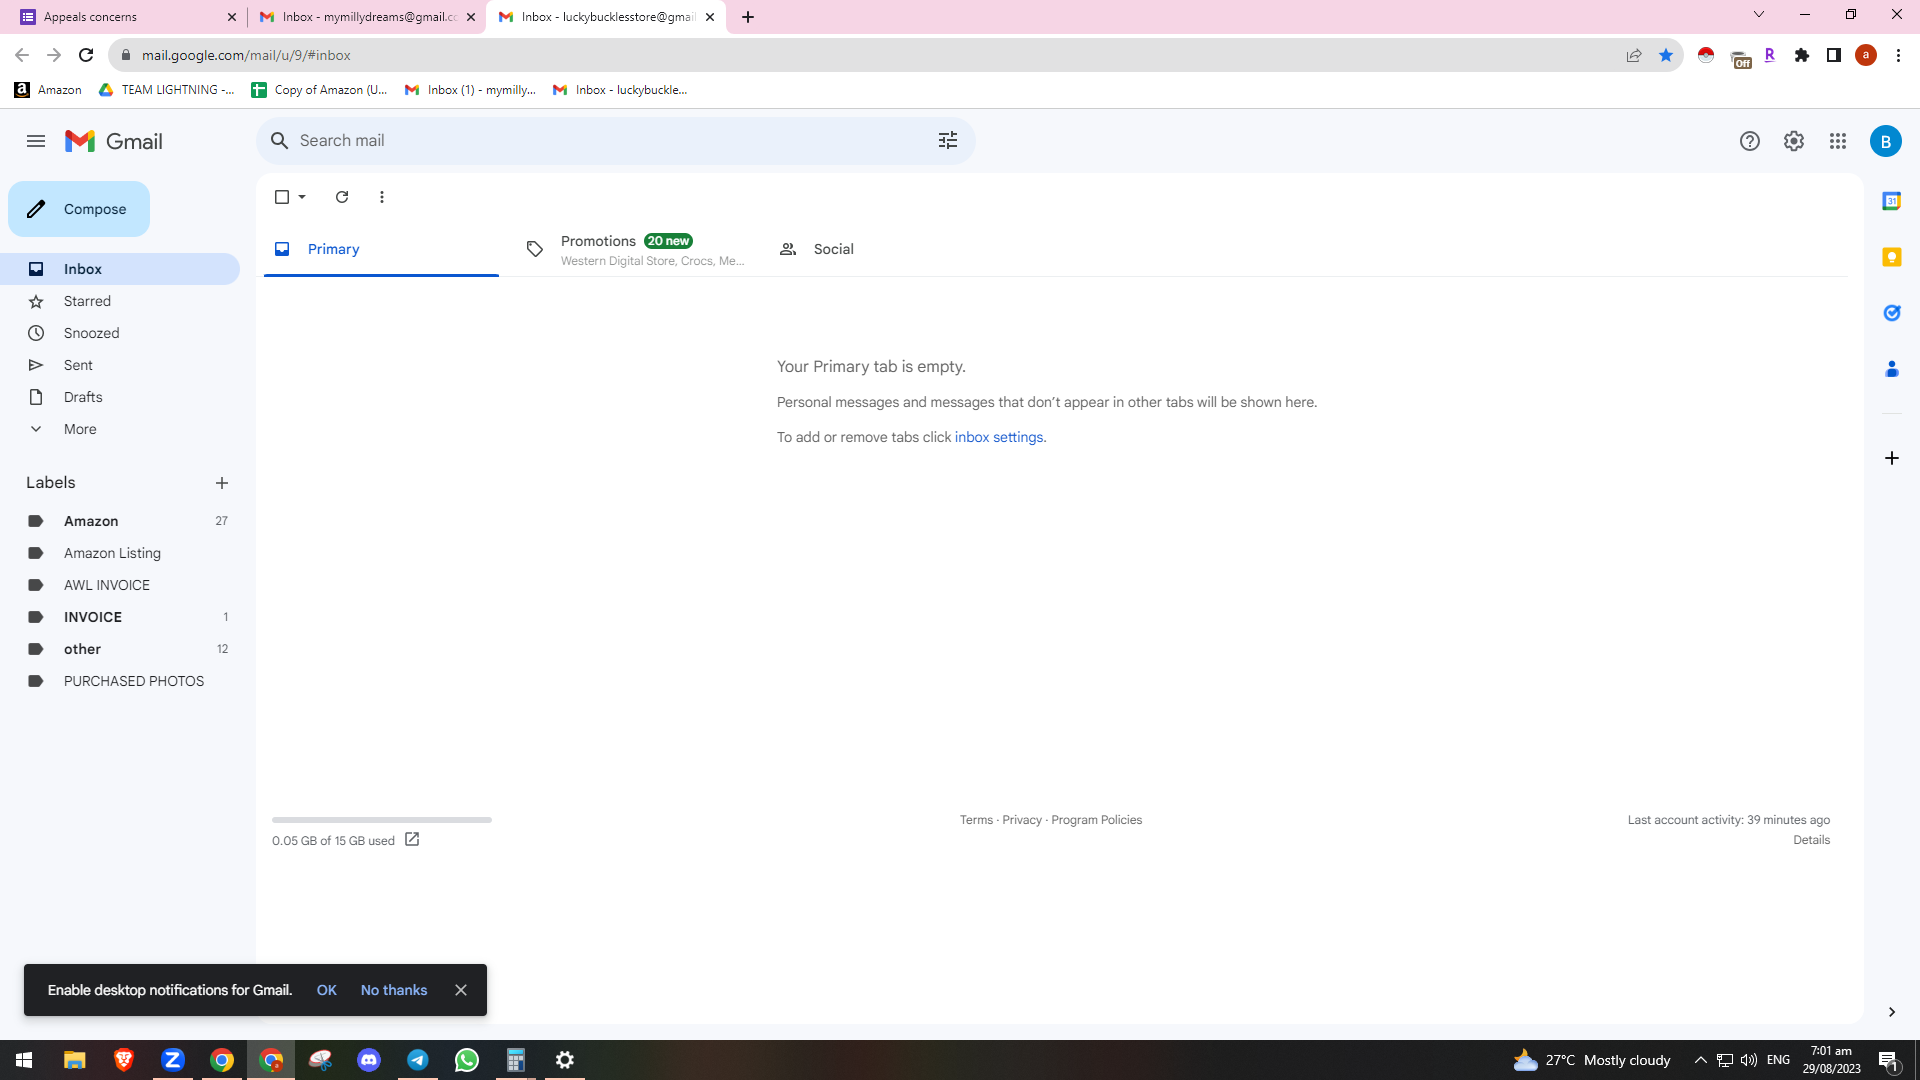Share this page icon in address bar
The image size is (1920, 1080).
tap(1634, 55)
